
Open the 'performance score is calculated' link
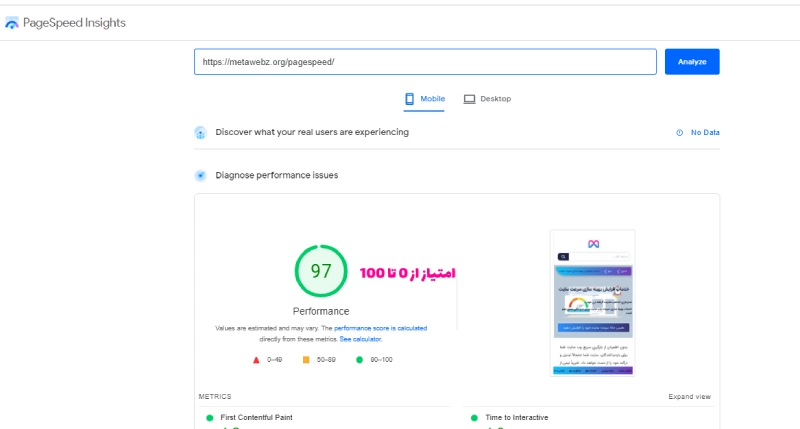point(381,329)
